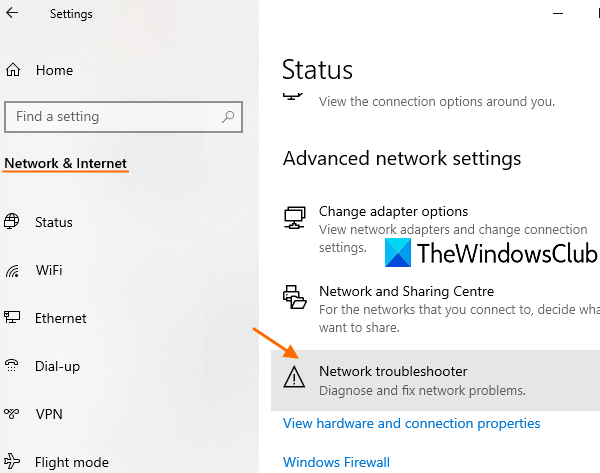Screen dimensions: 600x473
Task: Click the Dial-up icon
Action: click(13, 366)
